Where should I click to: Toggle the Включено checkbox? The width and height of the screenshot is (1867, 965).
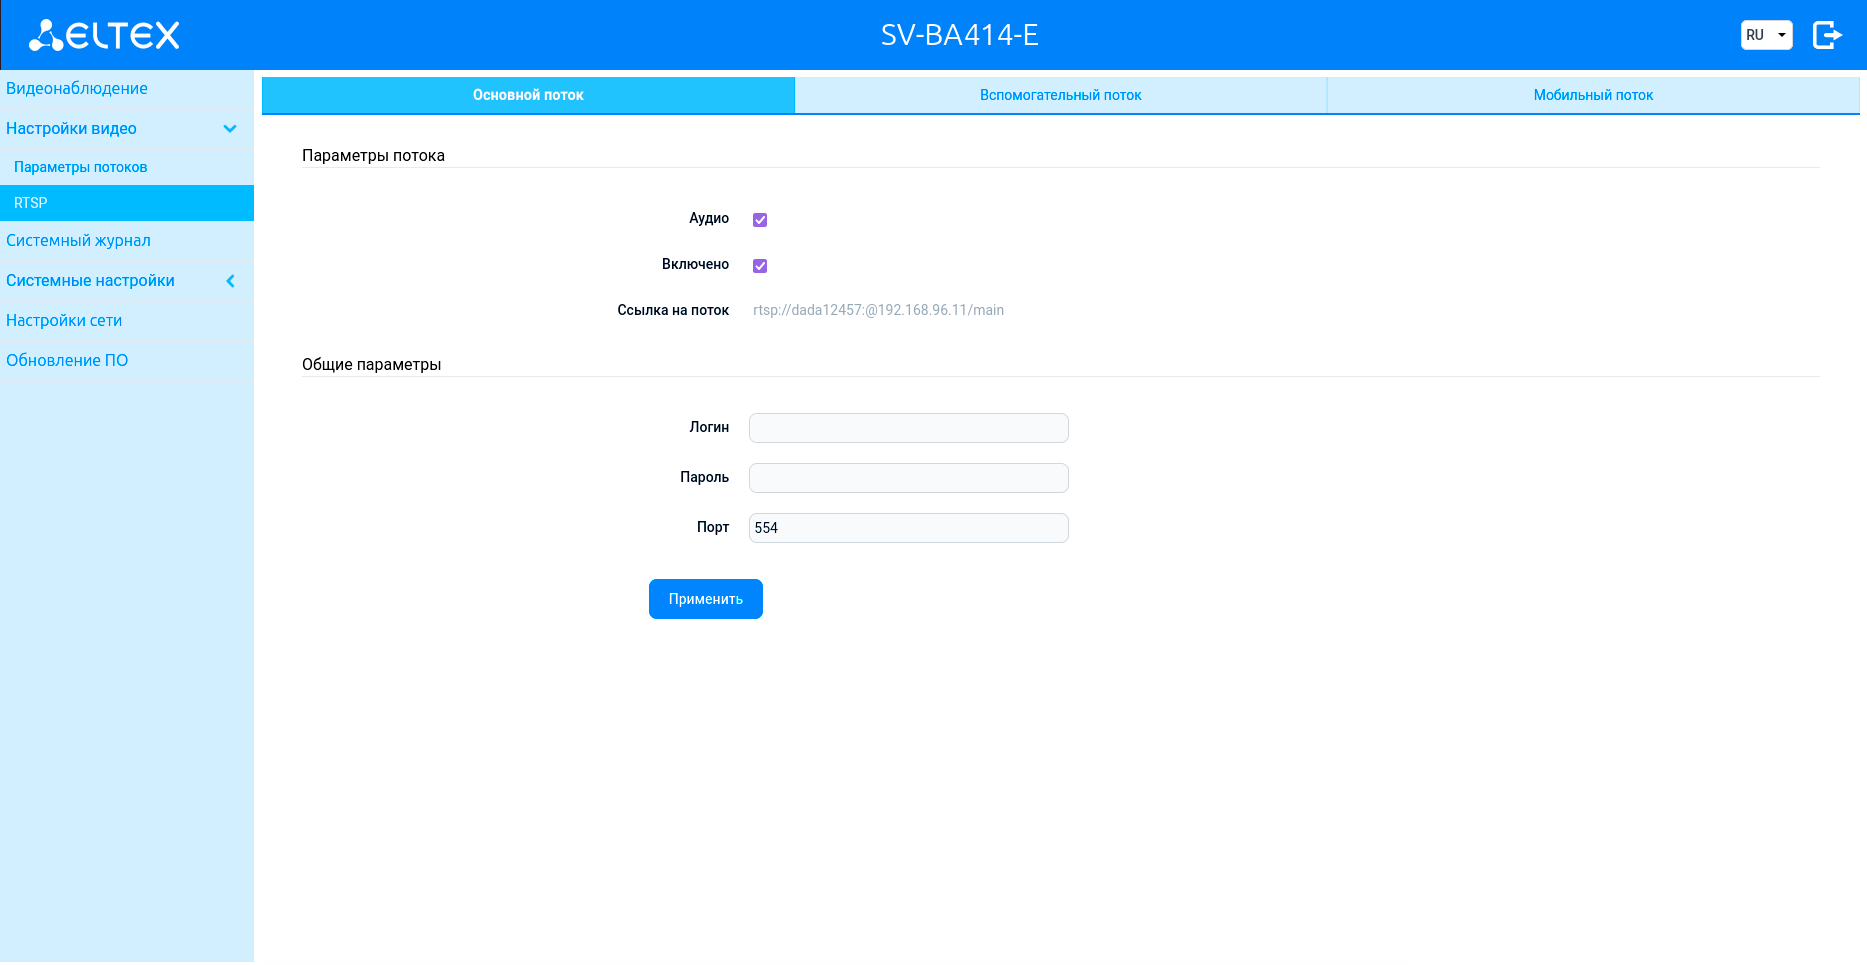(x=760, y=266)
